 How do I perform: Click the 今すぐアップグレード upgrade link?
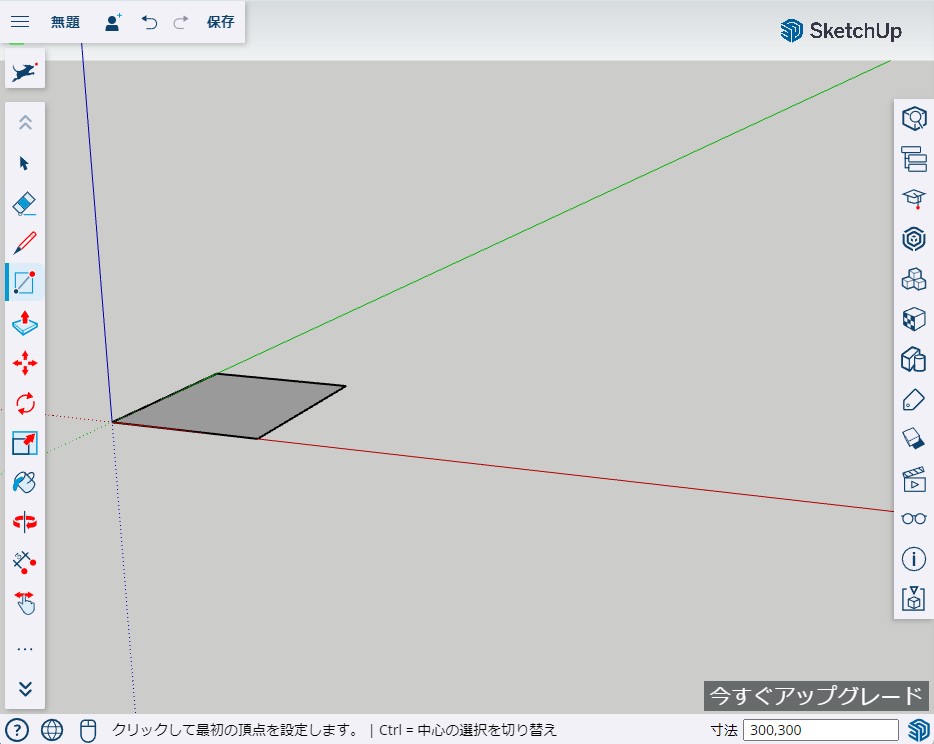point(815,696)
